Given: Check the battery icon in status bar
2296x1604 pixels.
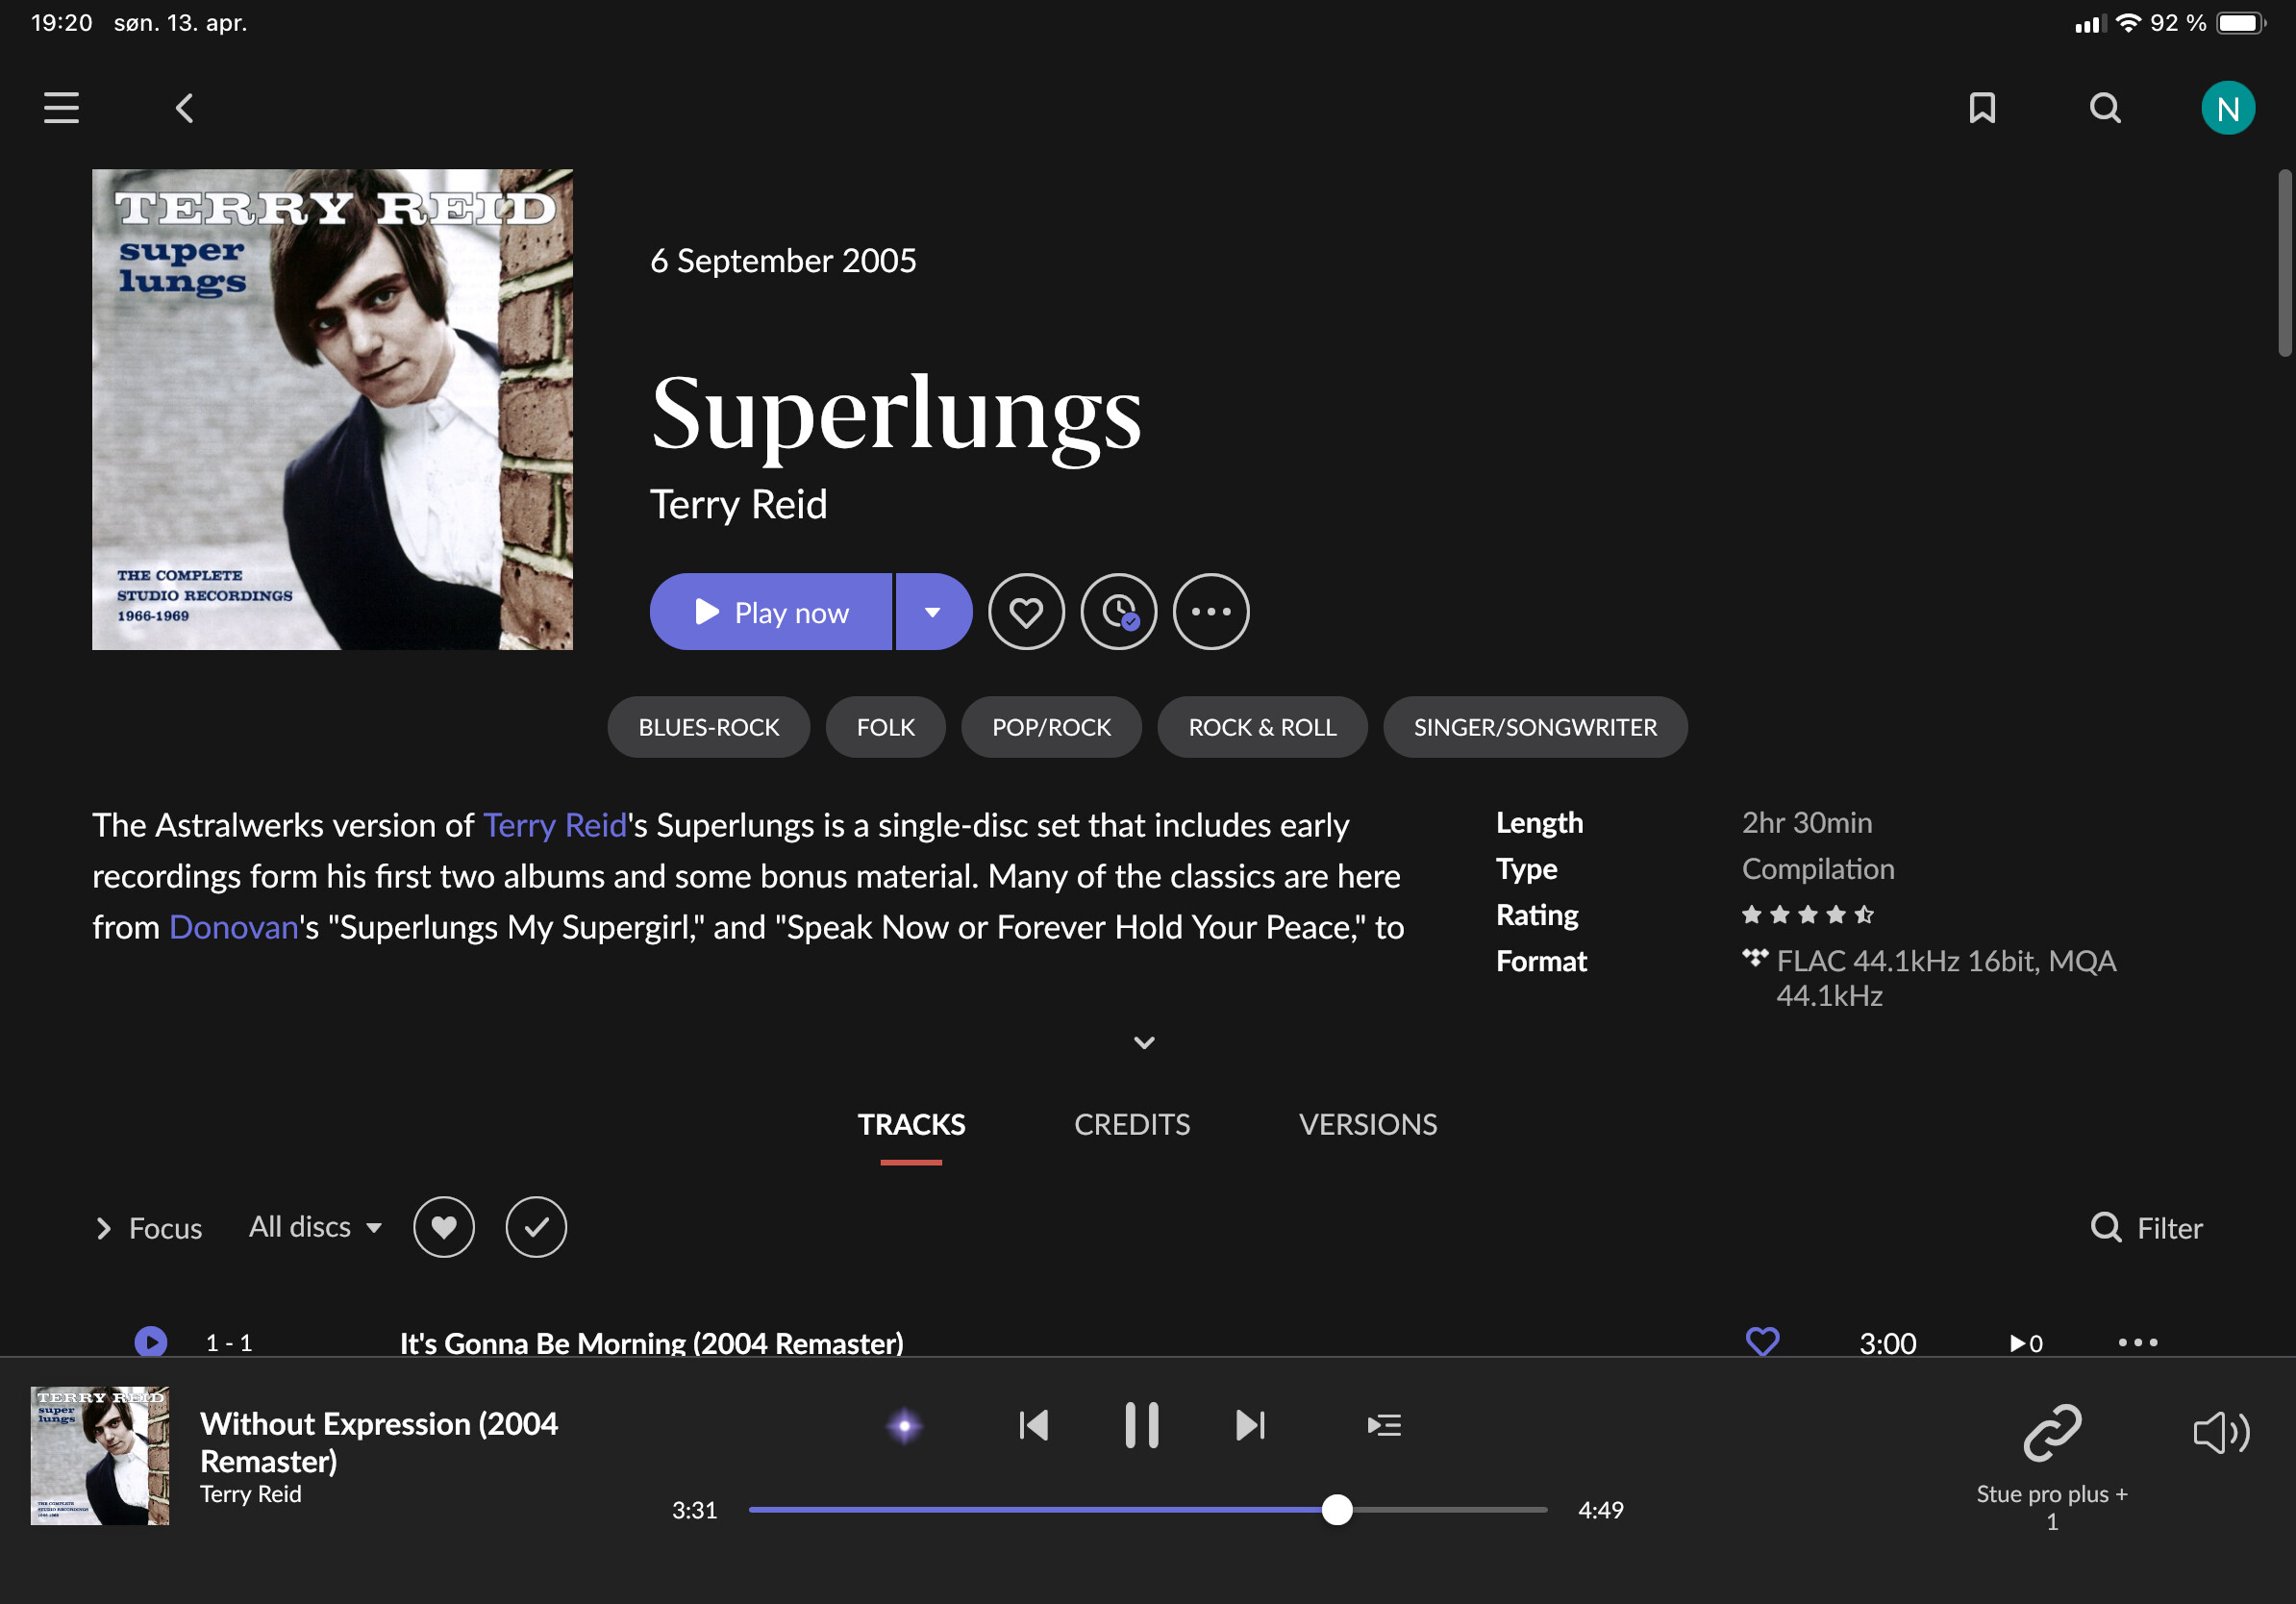Looking at the screenshot, I should point(2240,22).
